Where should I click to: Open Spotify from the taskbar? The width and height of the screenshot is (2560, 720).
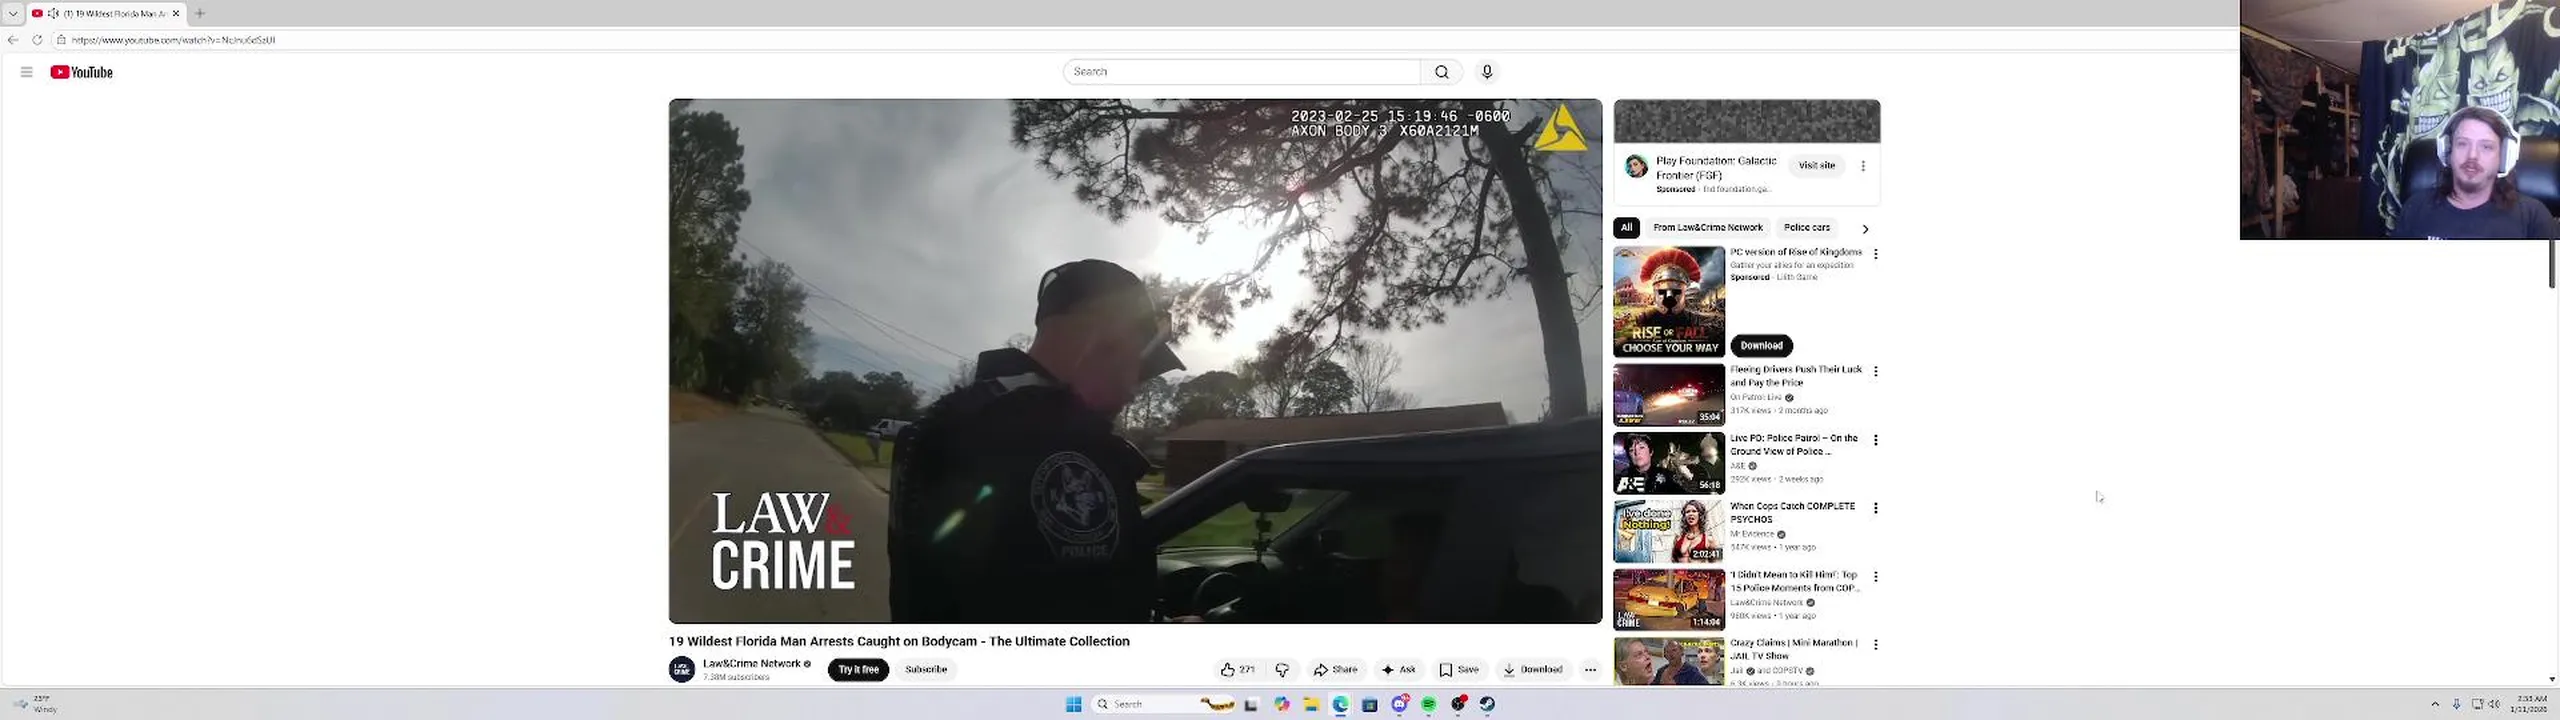click(x=1429, y=704)
